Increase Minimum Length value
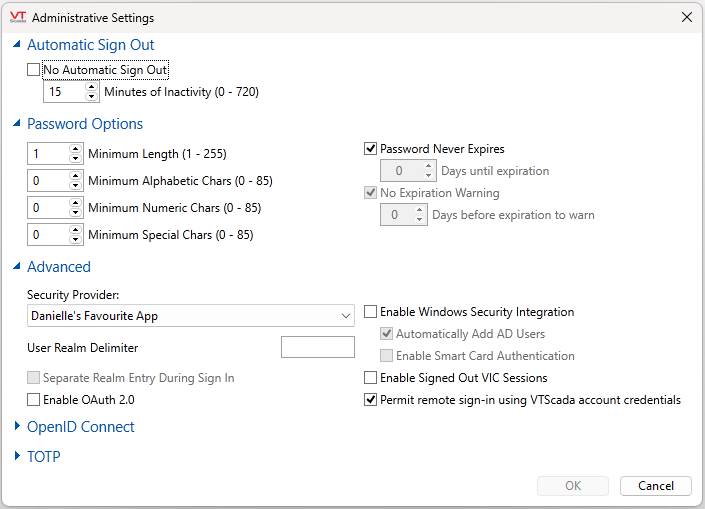705x509 pixels. point(76,149)
